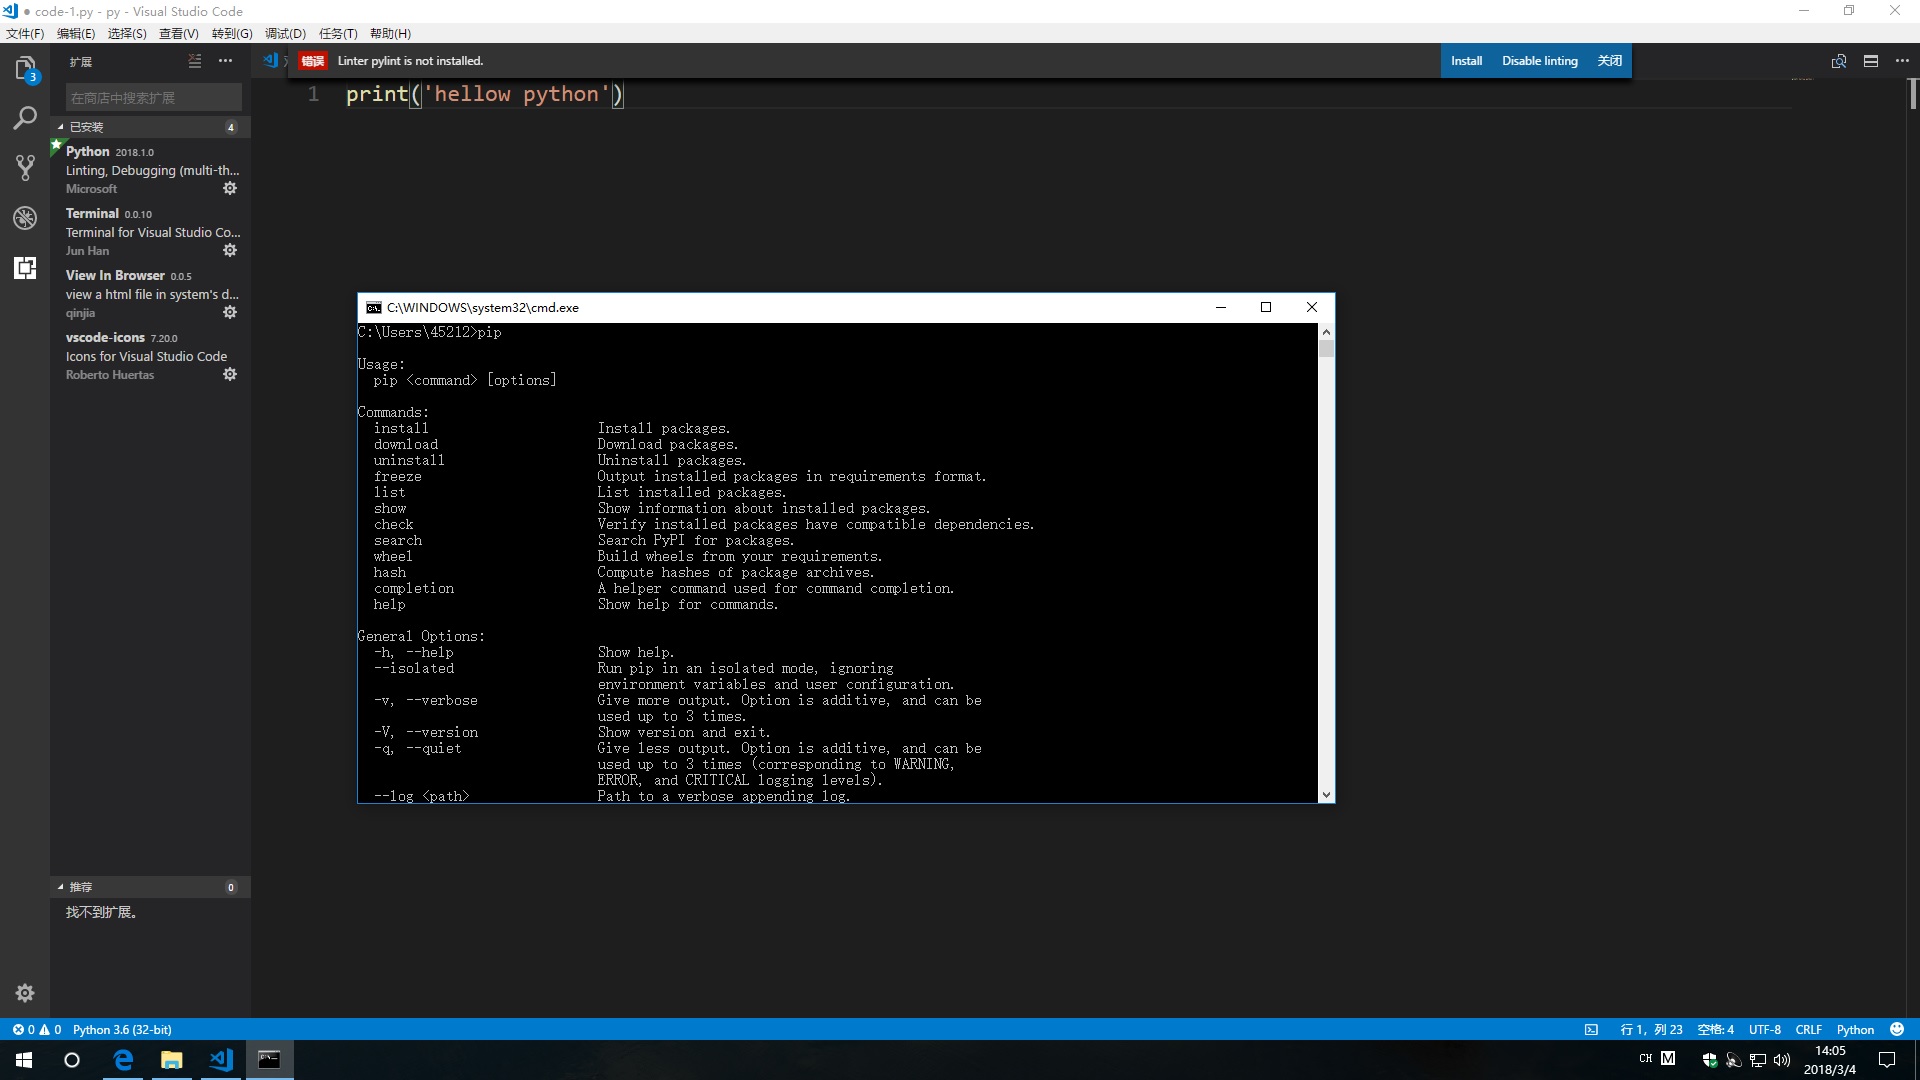Open the volume control in system tray
This screenshot has width=1920, height=1080.
click(x=1782, y=1060)
